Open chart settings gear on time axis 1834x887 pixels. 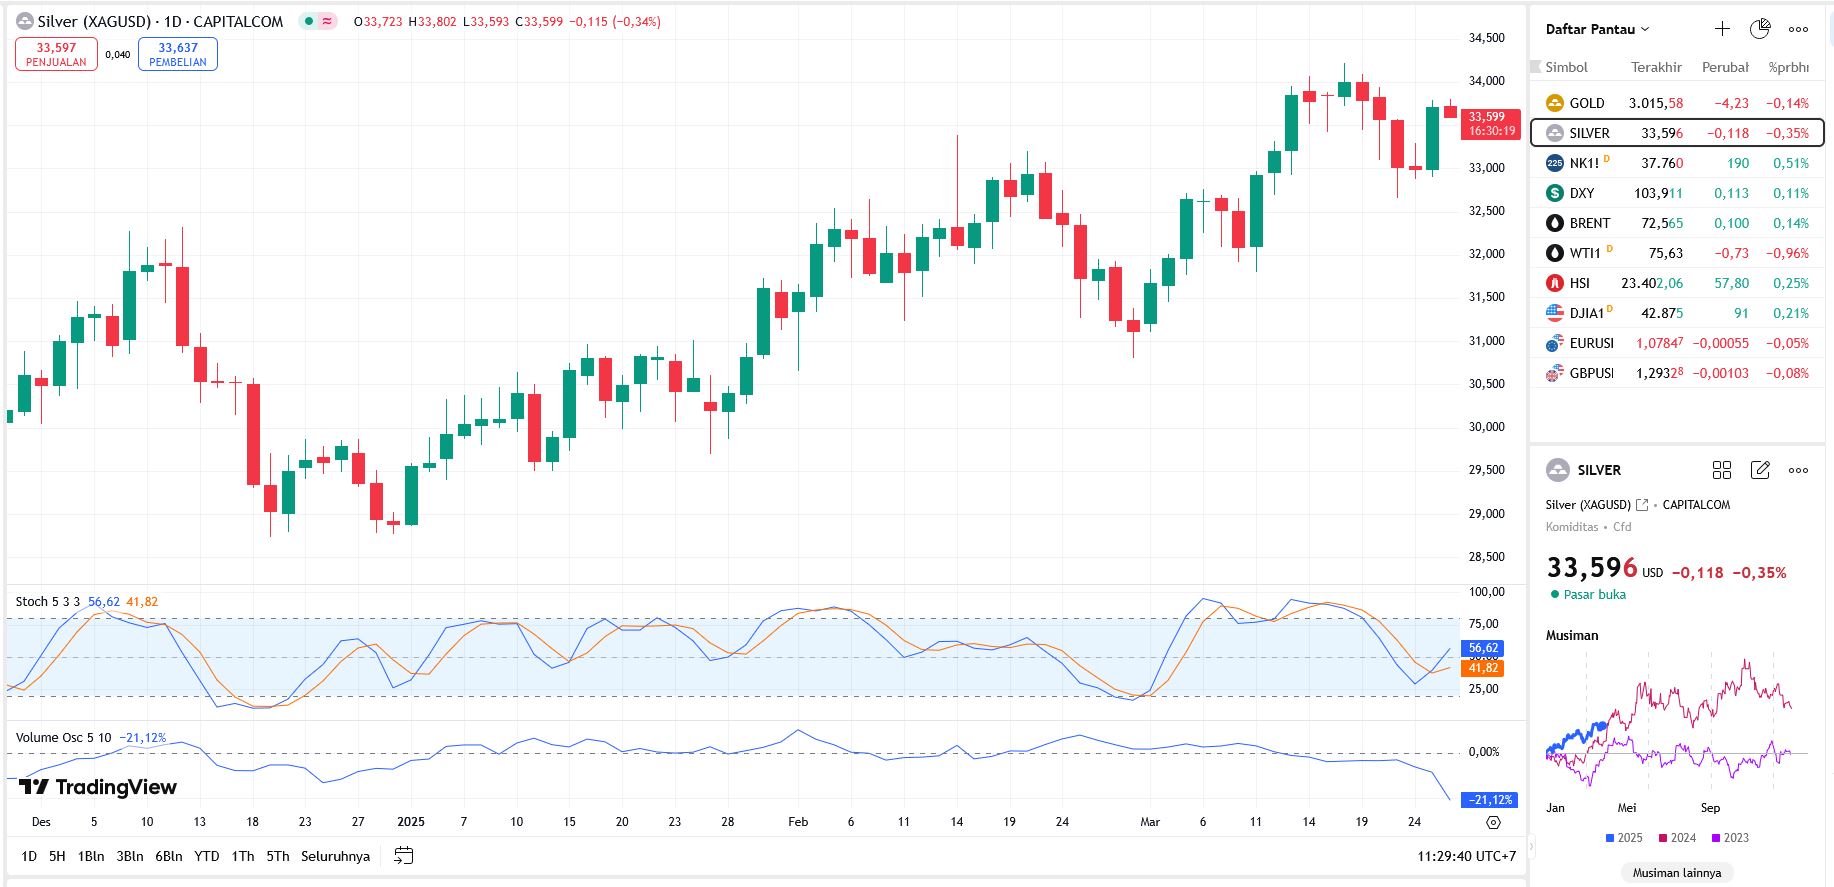tap(1493, 822)
